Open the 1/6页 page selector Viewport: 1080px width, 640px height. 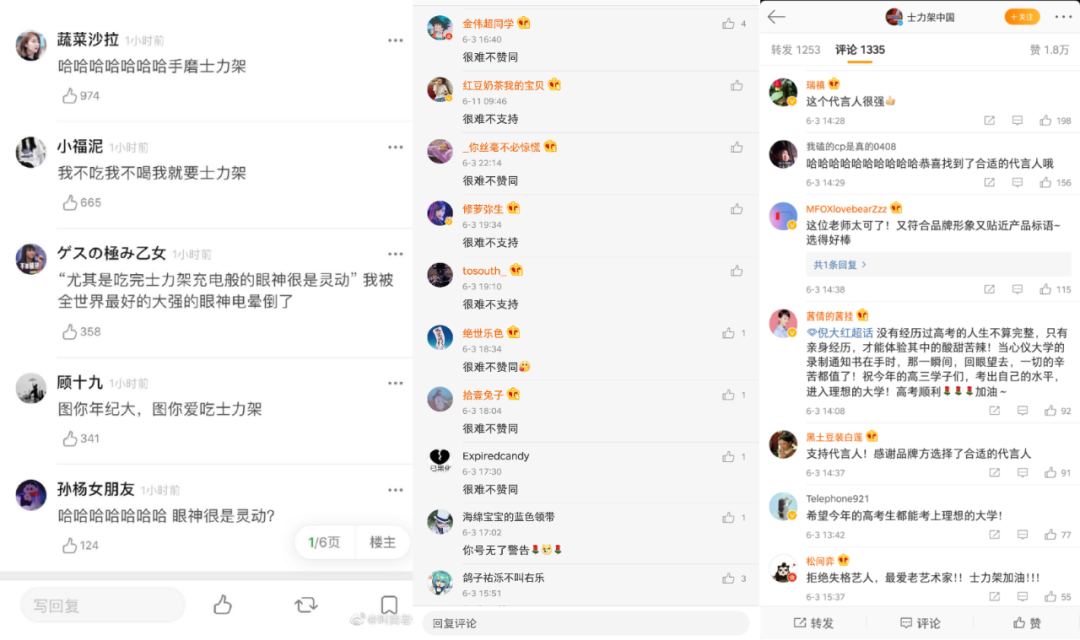[324, 543]
